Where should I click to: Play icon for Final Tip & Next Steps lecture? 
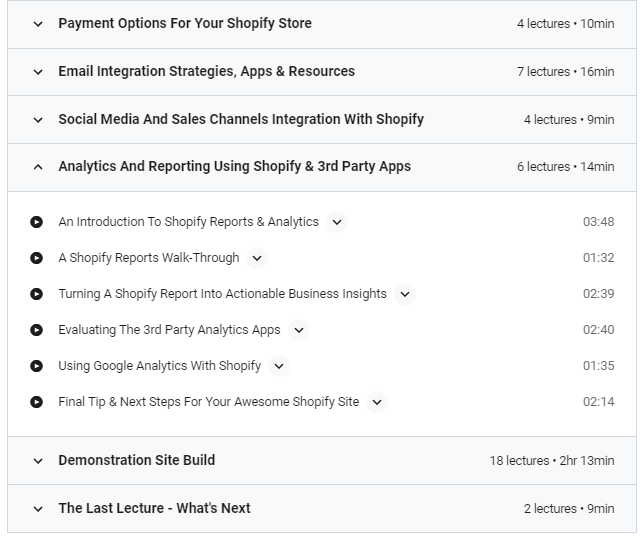(37, 402)
